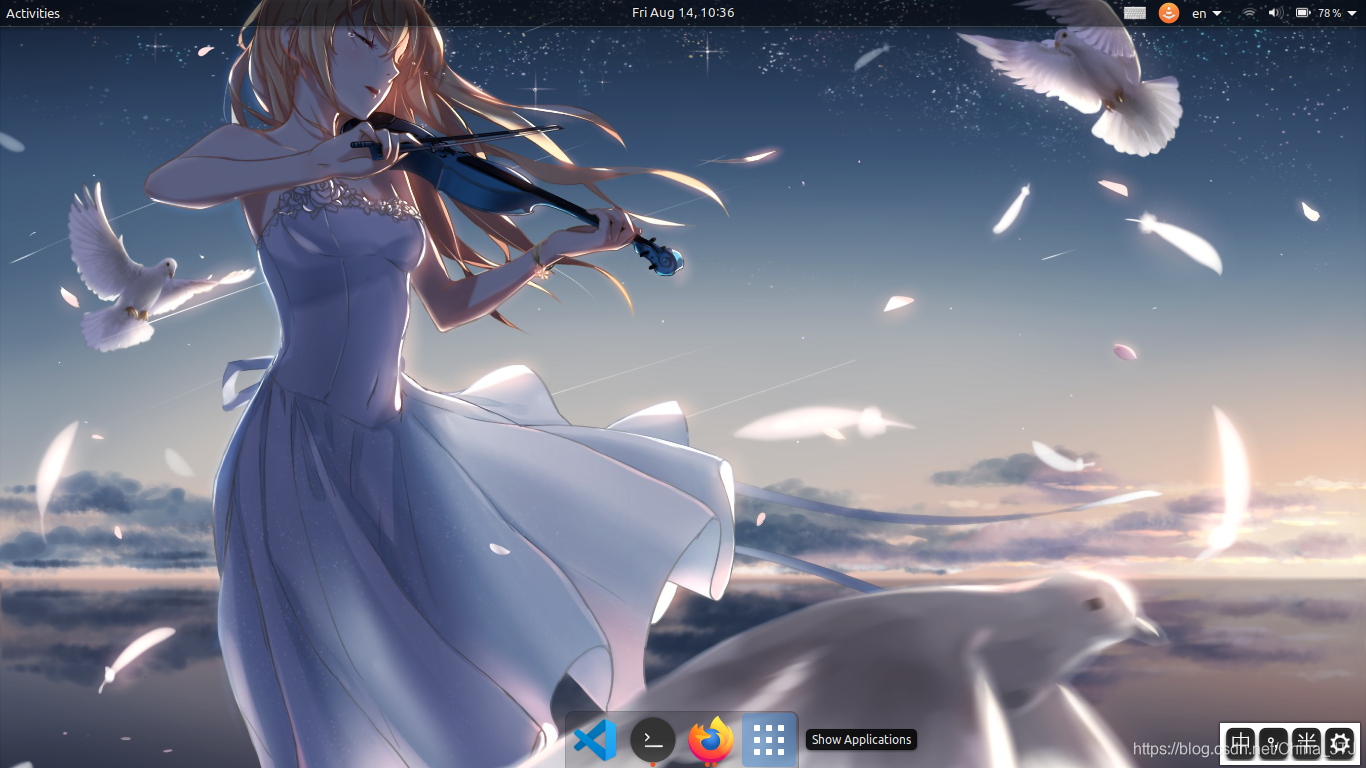This screenshot has height=768, width=1366.
Task: Open the Show Applications grid
Action: 769,740
